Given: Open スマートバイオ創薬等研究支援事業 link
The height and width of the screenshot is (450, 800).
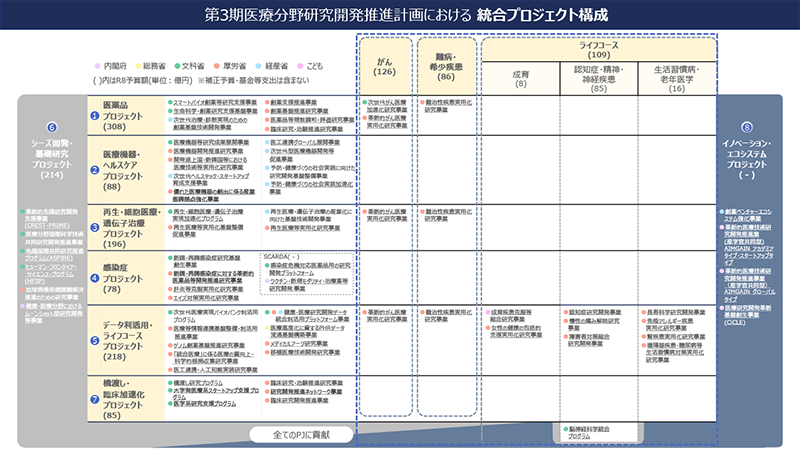Looking at the screenshot, I should tap(215, 103).
